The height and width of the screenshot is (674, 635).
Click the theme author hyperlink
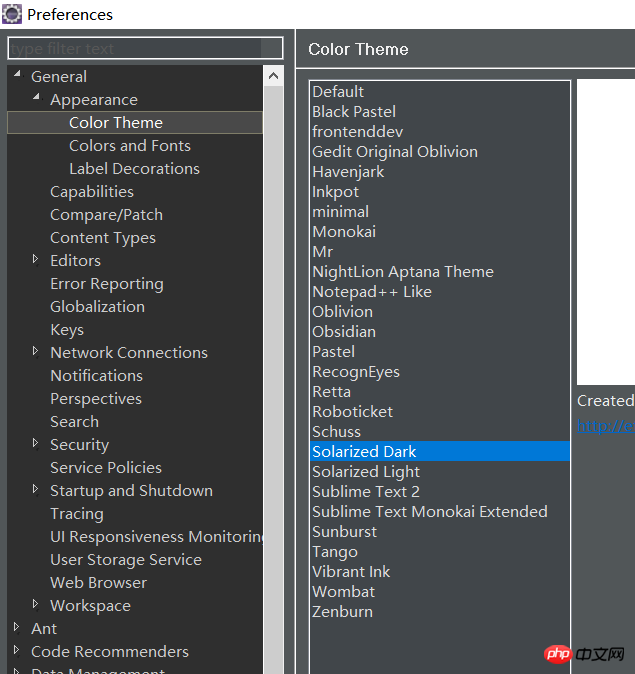(606, 427)
